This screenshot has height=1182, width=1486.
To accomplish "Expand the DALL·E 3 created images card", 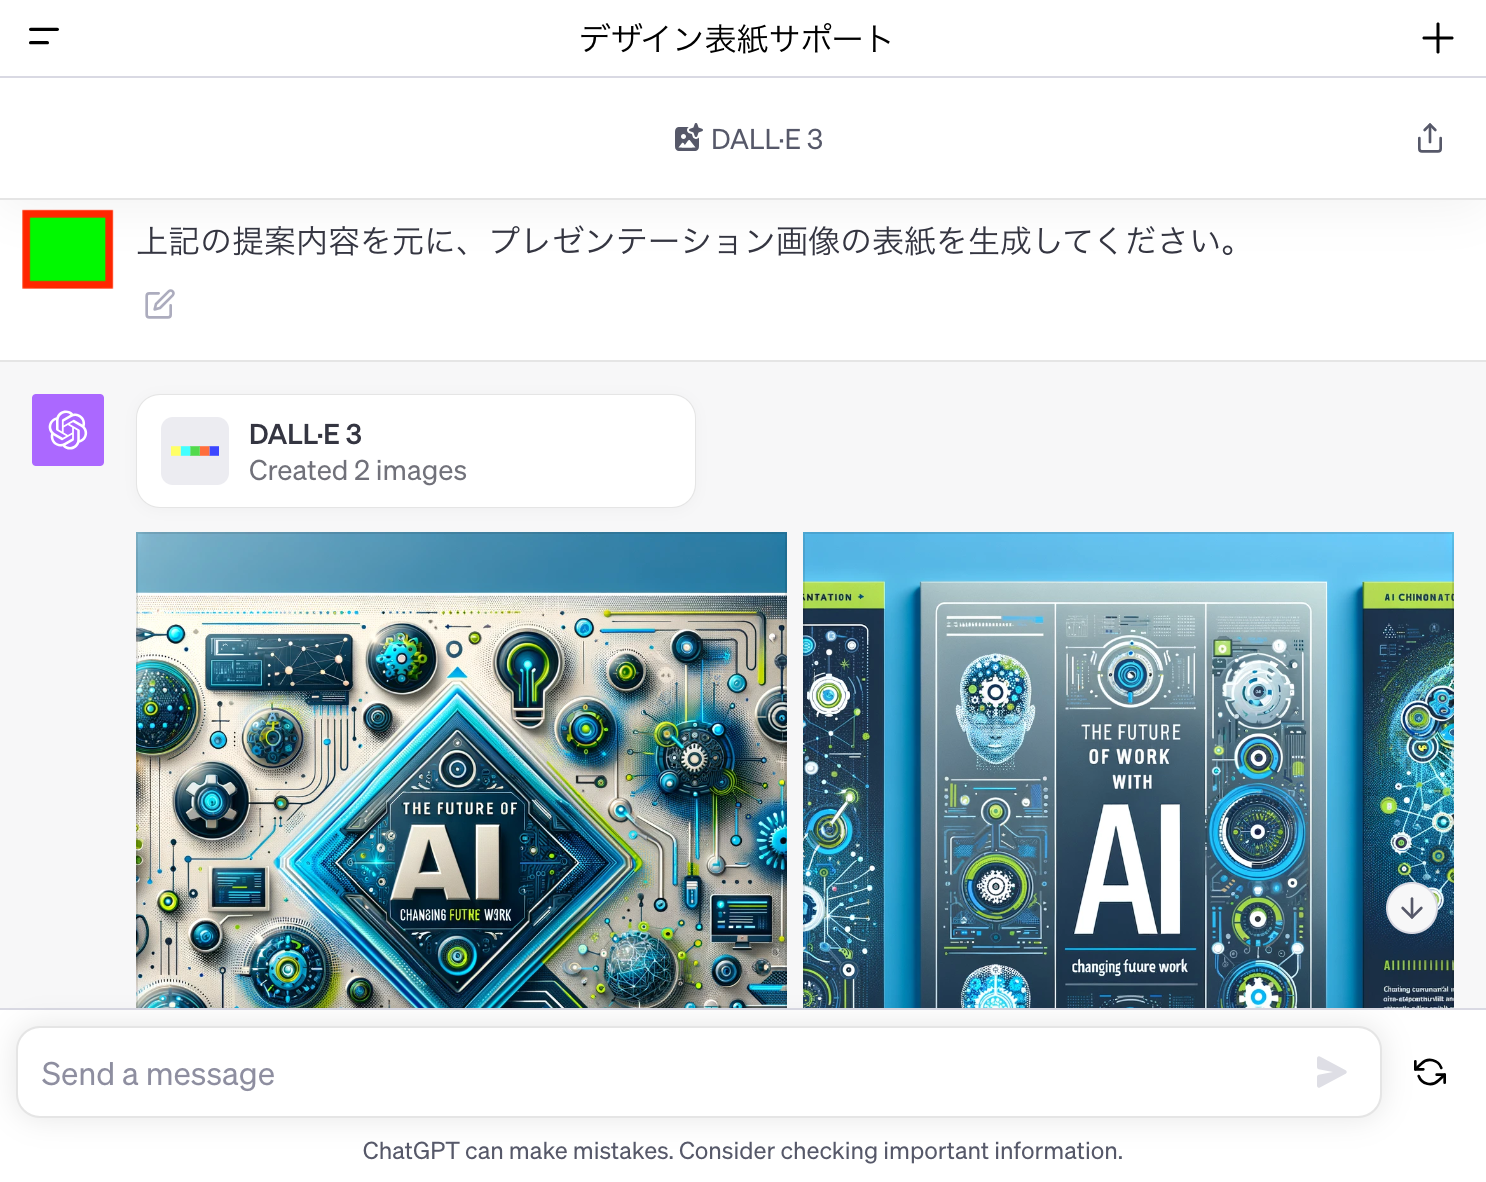I will tap(415, 451).
